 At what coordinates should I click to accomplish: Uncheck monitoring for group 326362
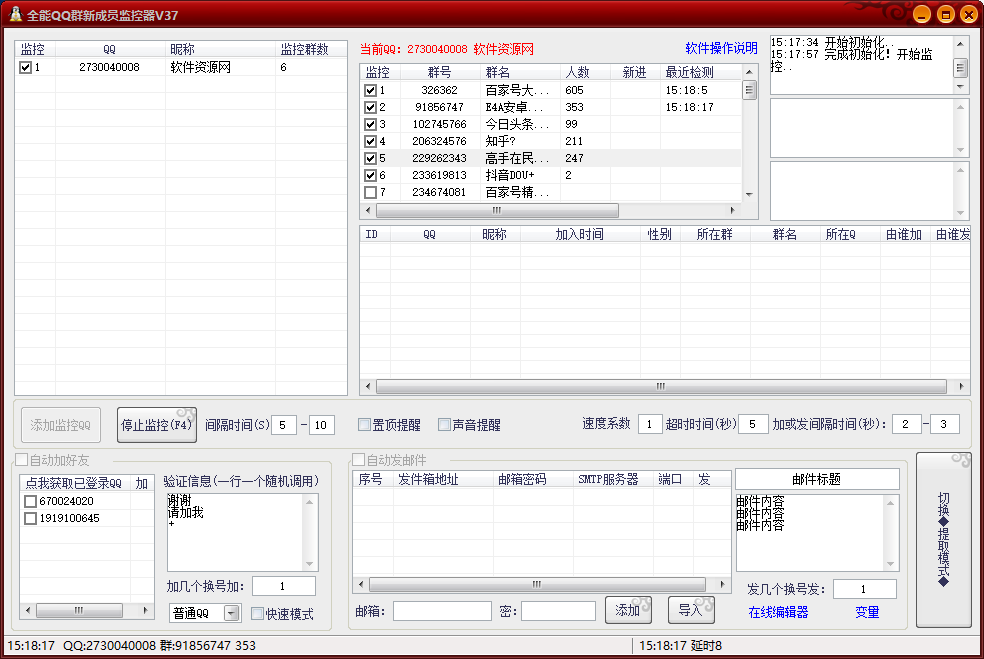tap(370, 89)
